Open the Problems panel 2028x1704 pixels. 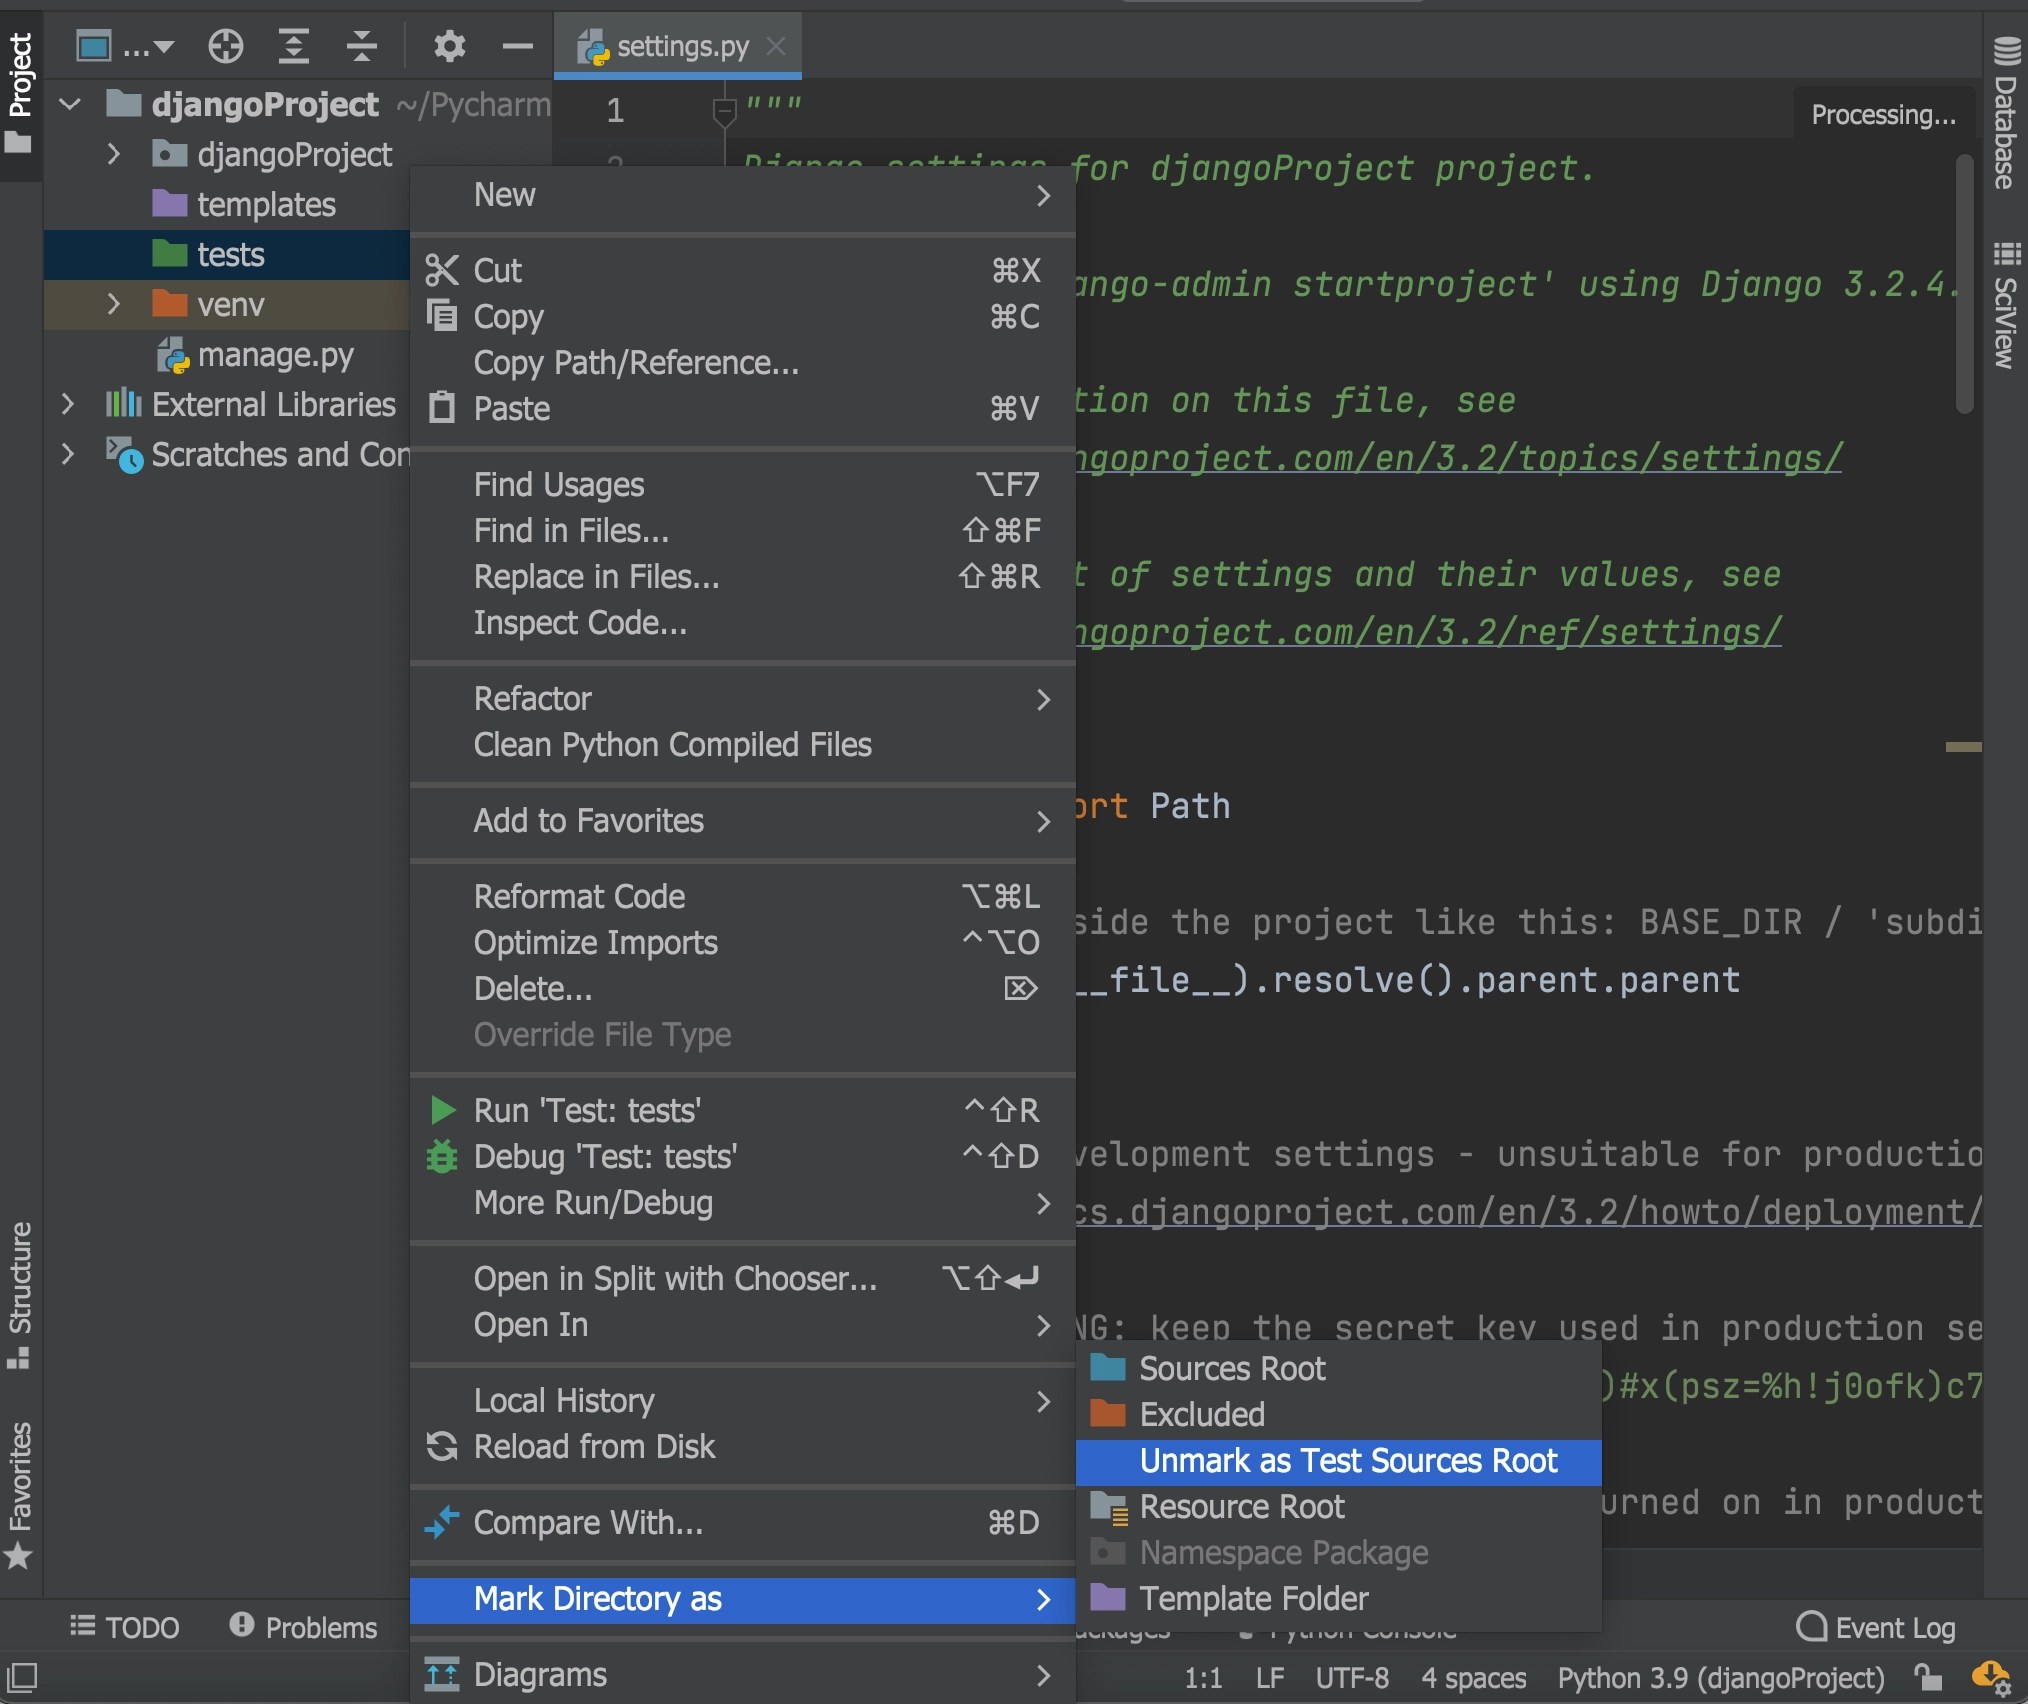[305, 1627]
